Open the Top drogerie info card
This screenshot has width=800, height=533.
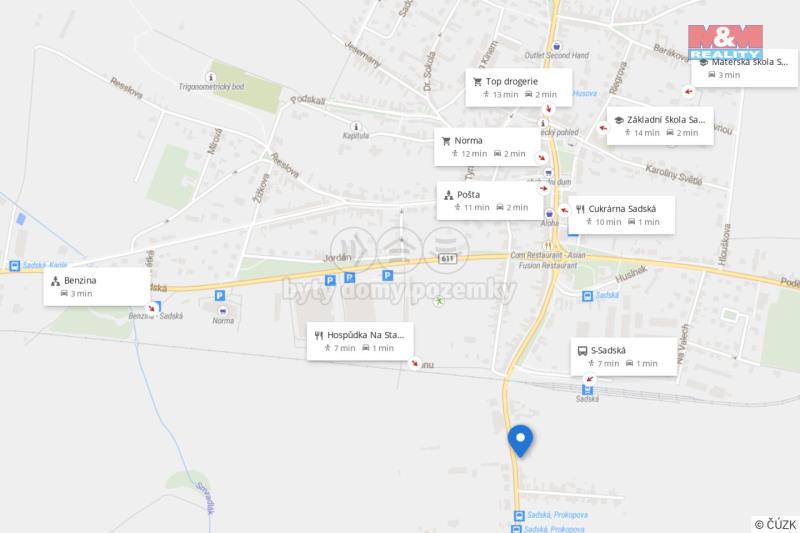point(518,88)
